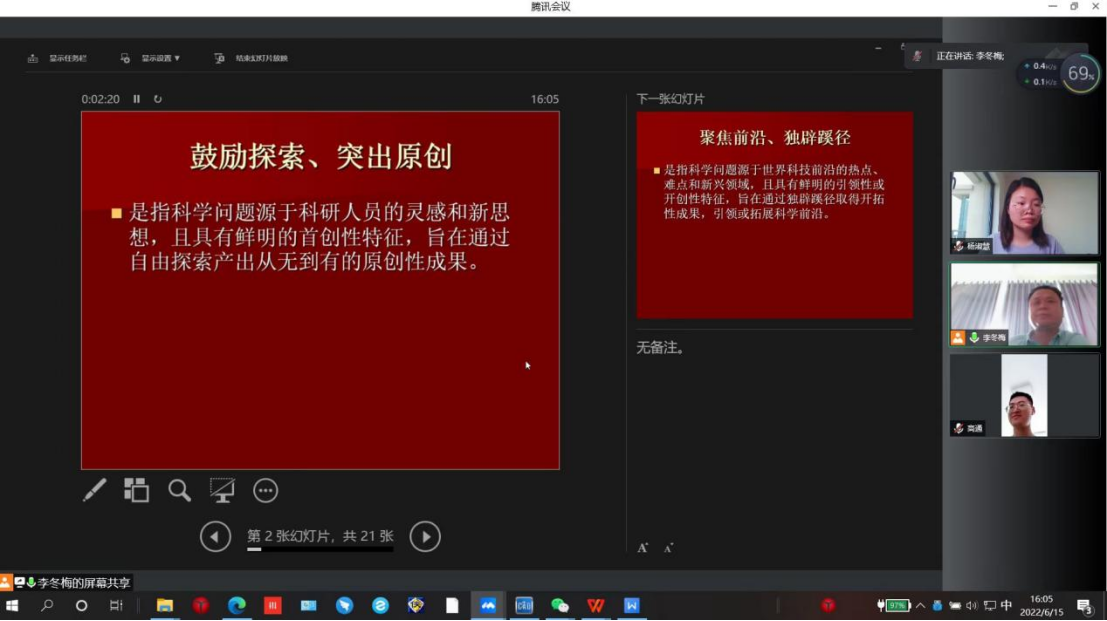Increase the notes text size
Screen dimensions: 1107x621
[643, 548]
